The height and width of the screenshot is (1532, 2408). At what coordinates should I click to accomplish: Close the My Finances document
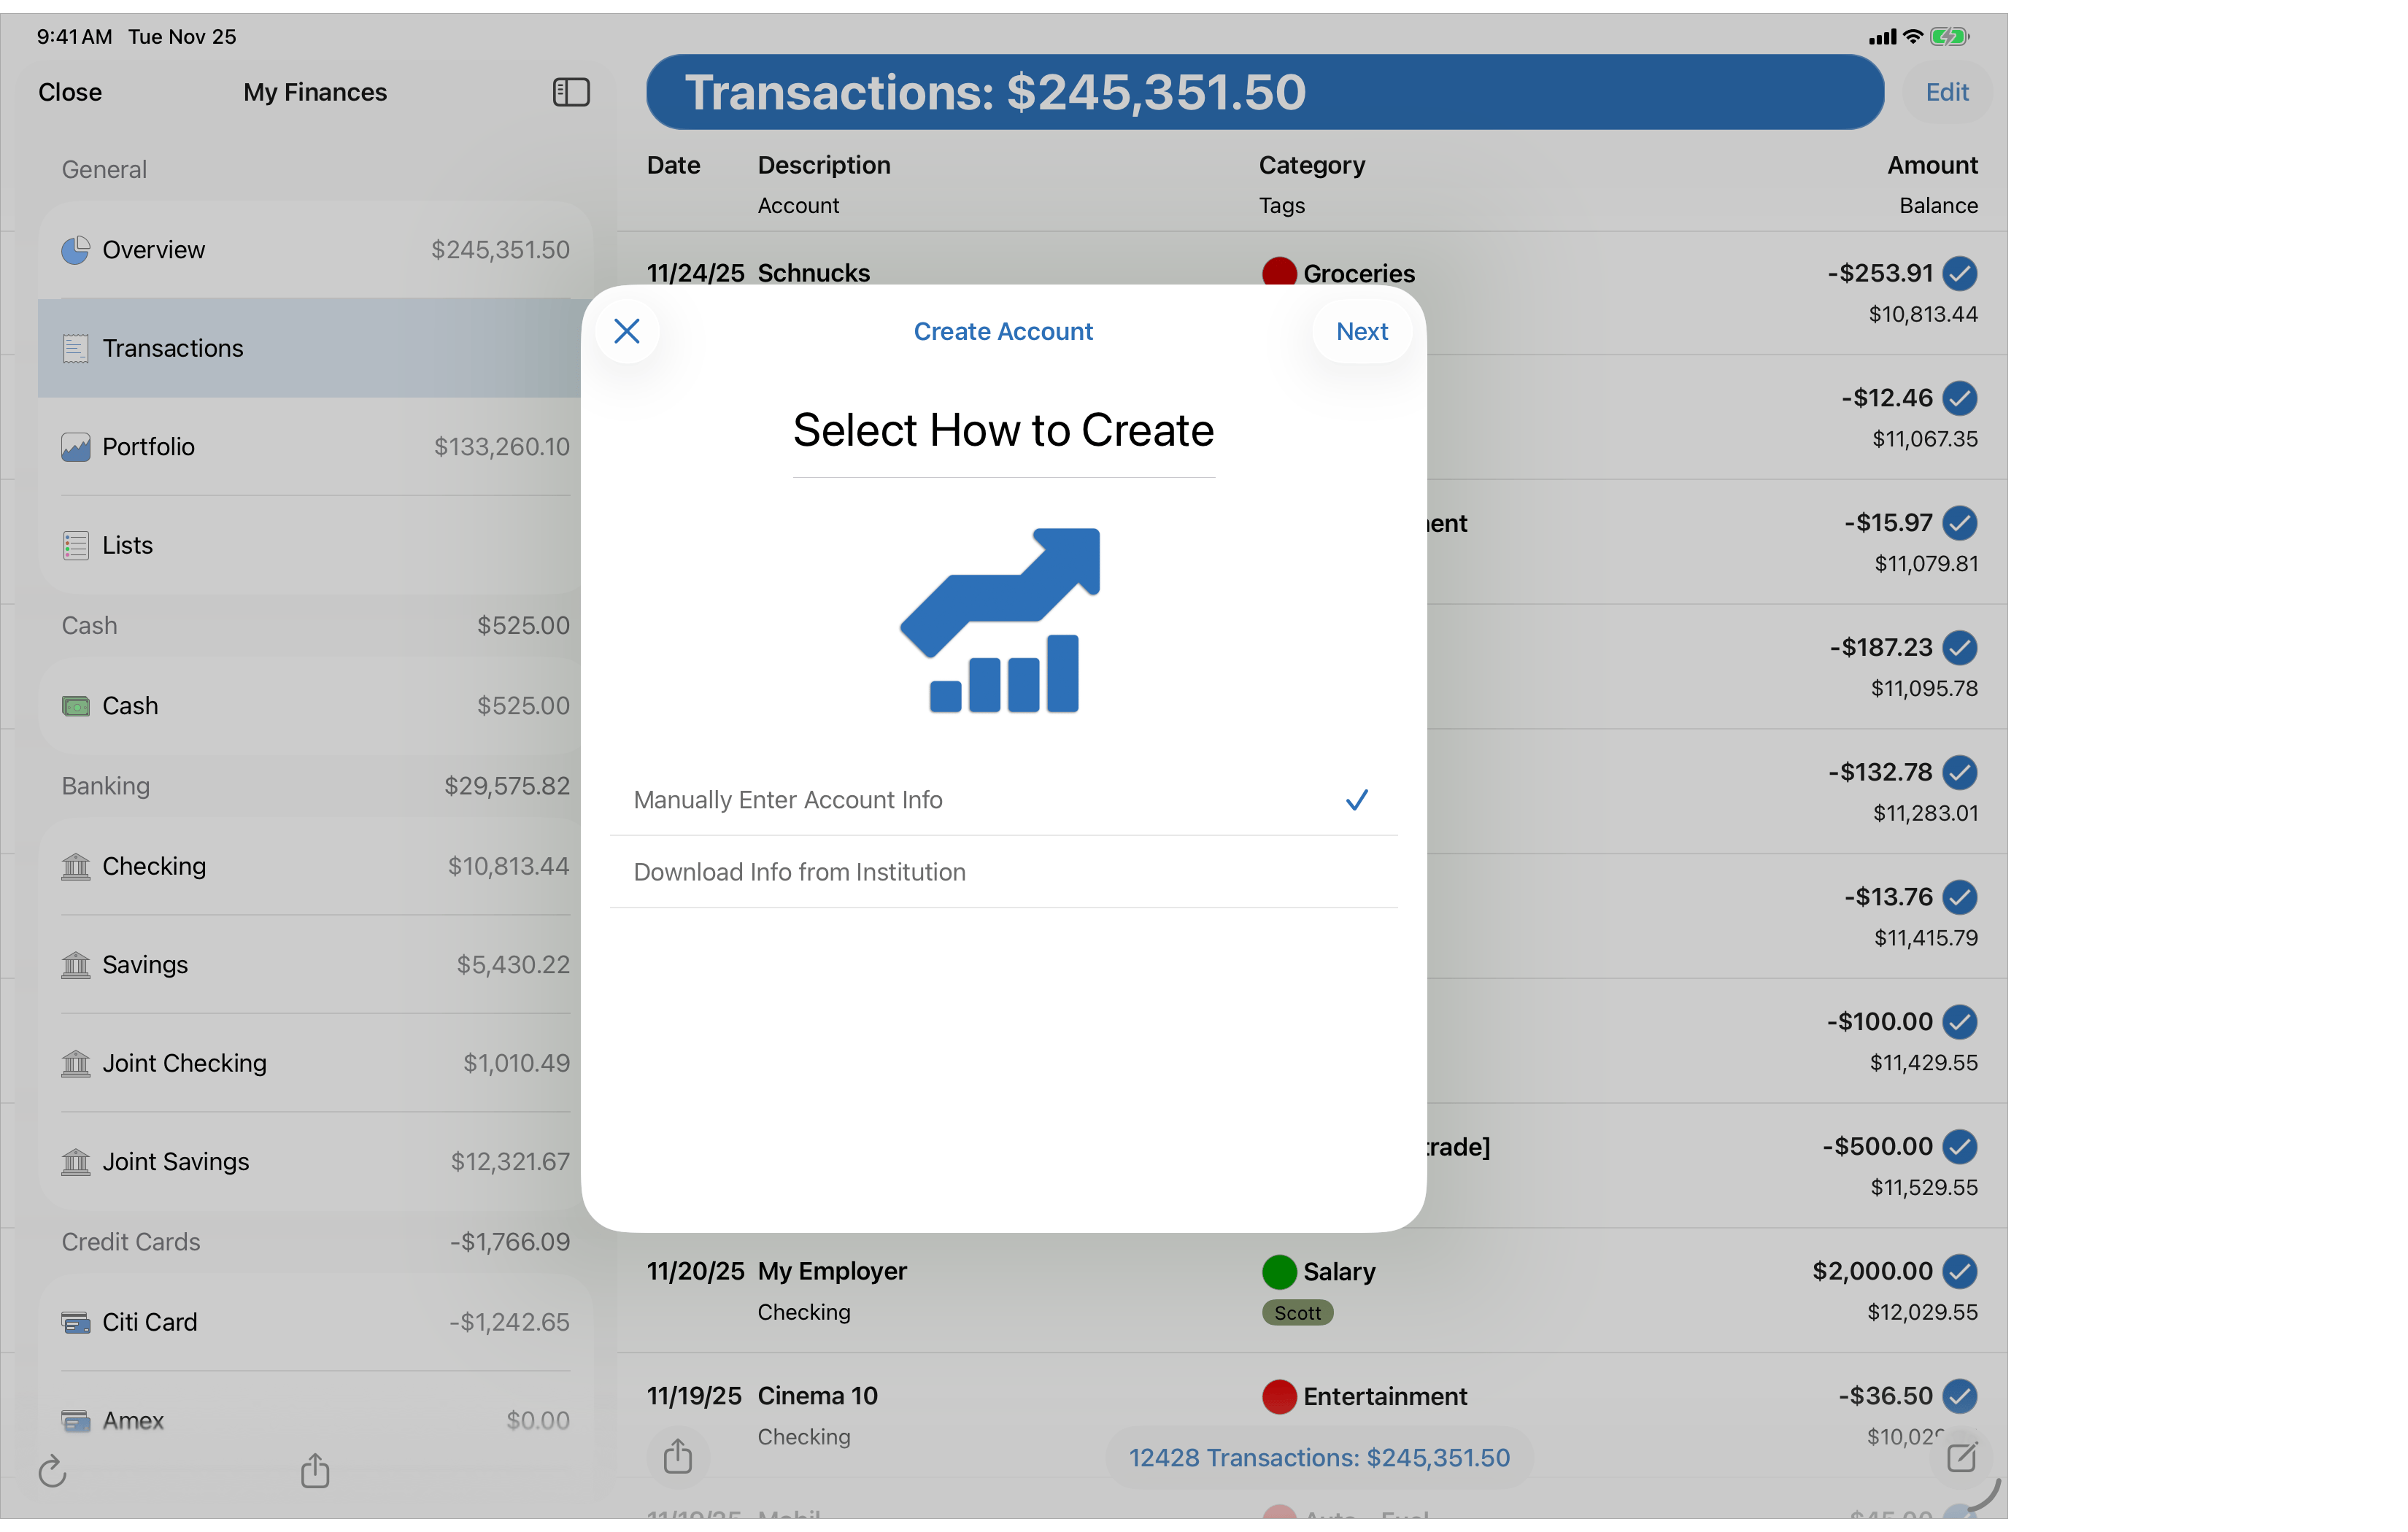click(70, 92)
